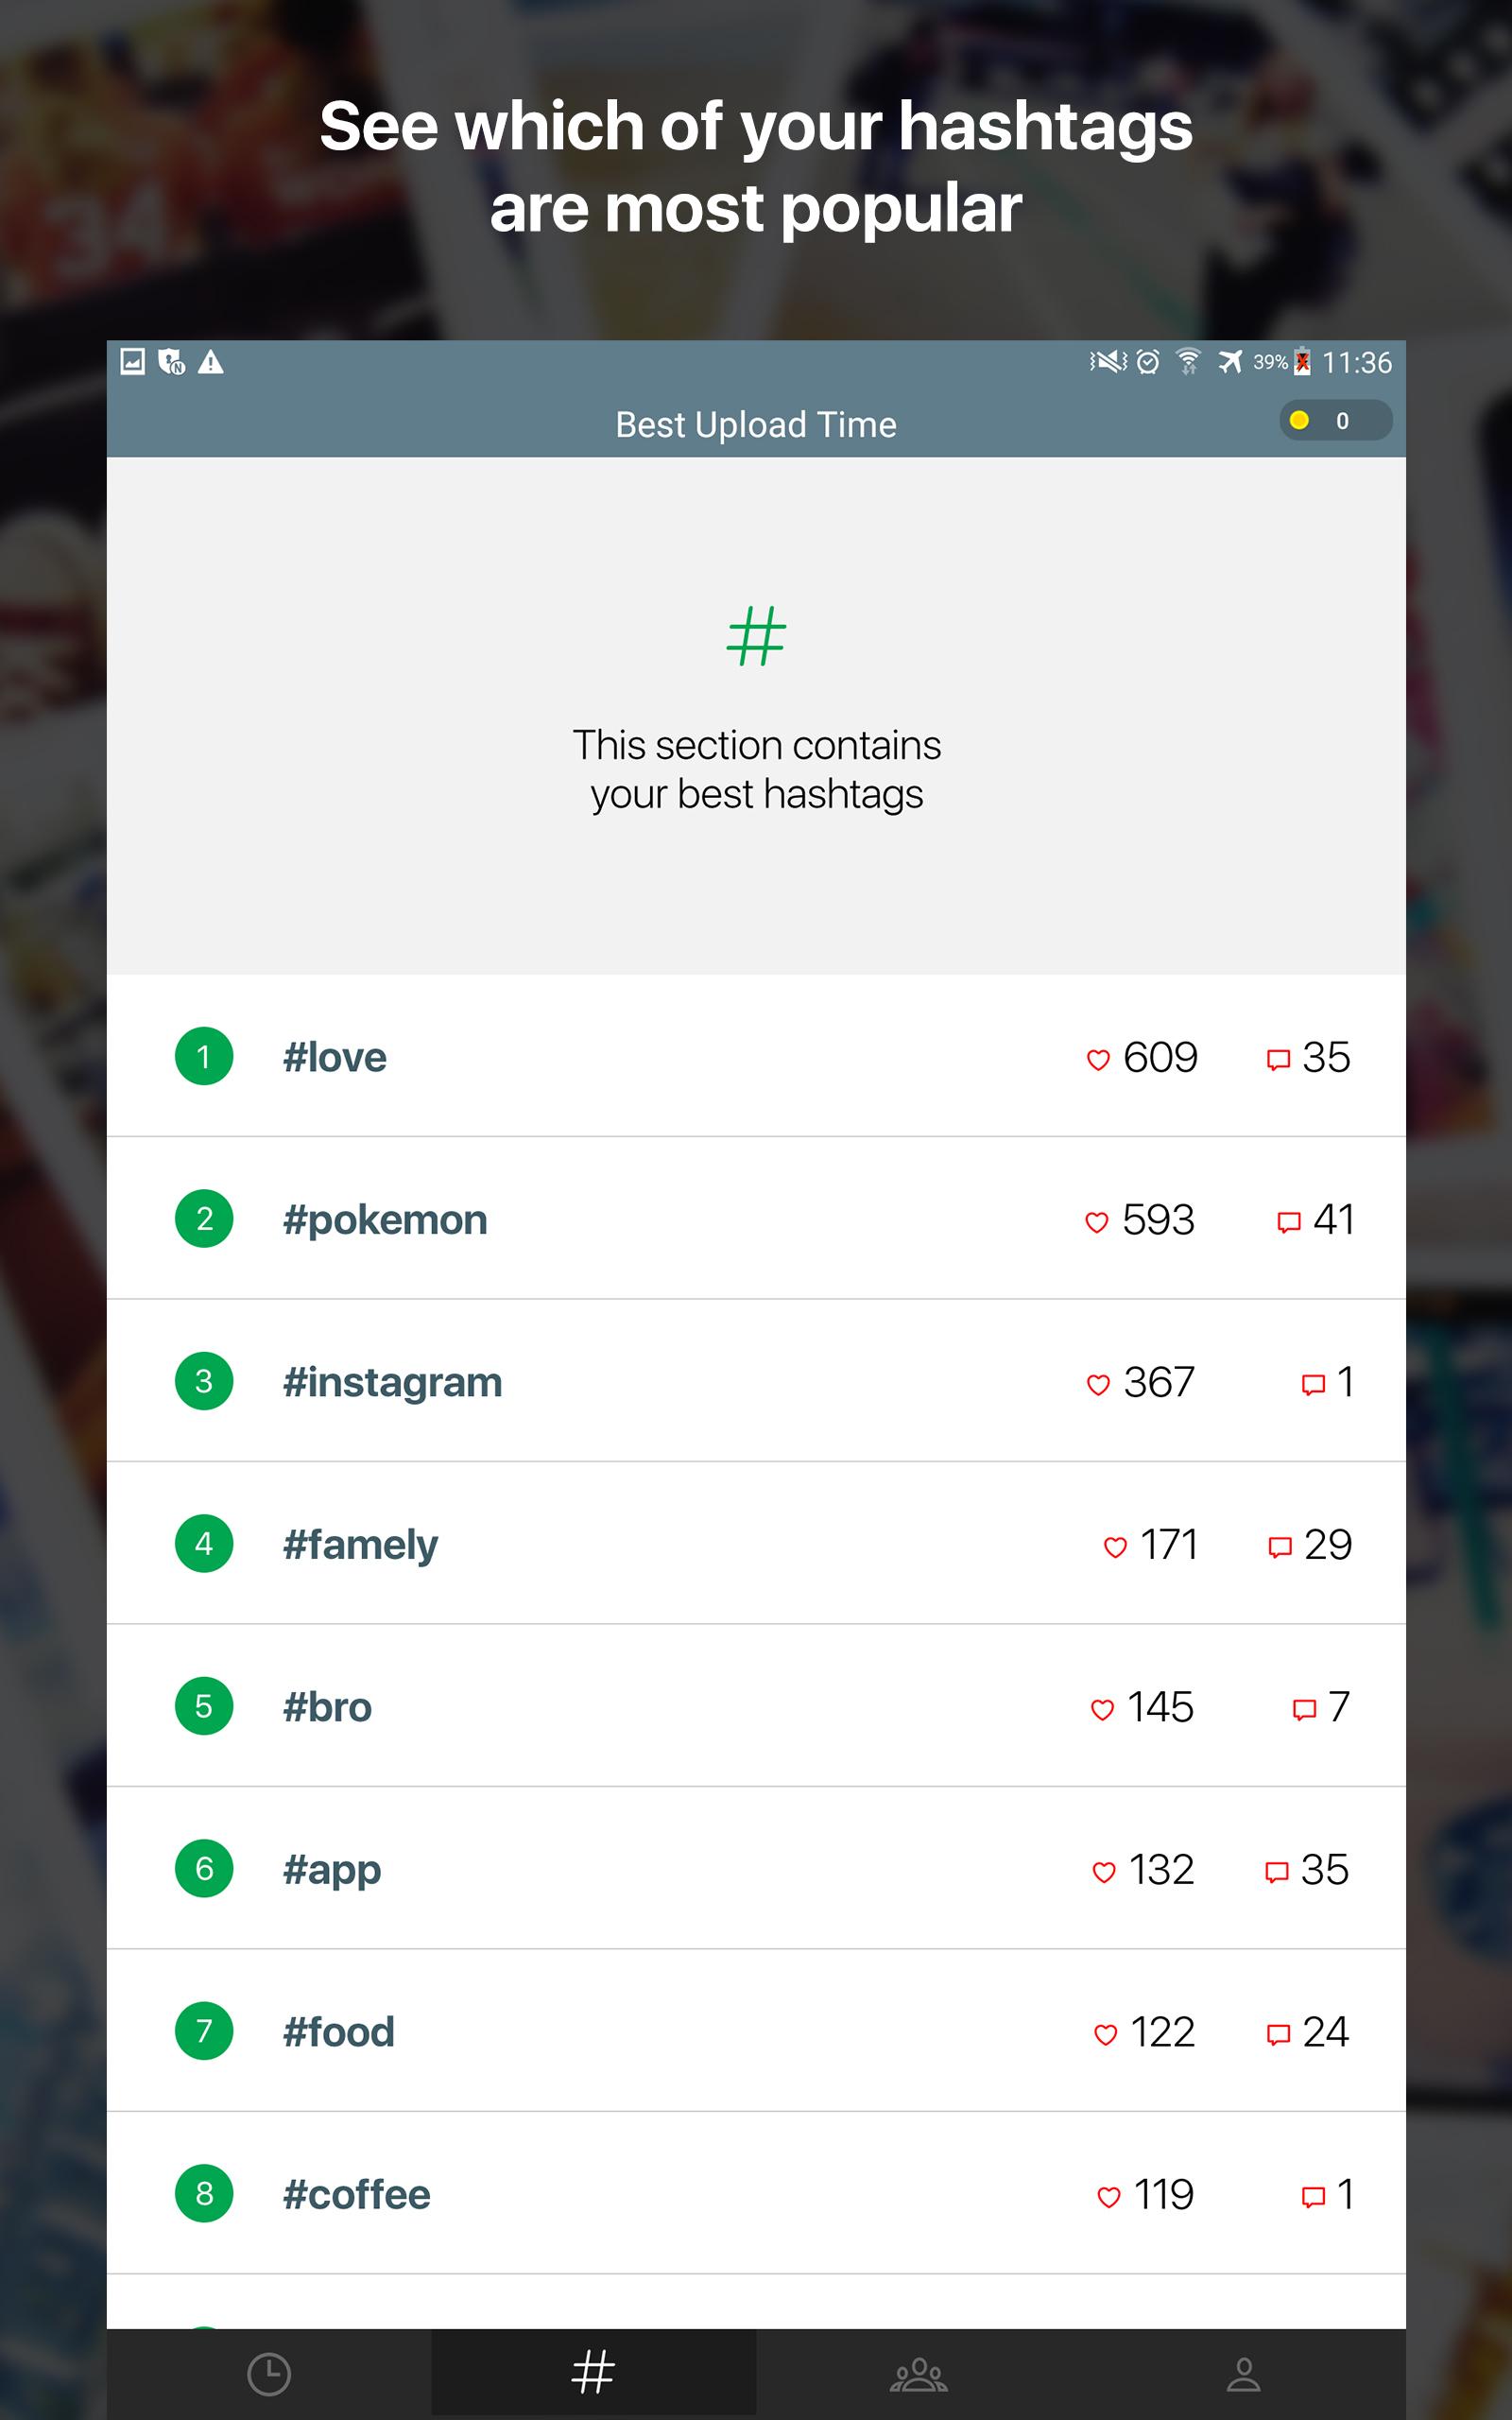
Task: Open the followers group tab
Action: pos(918,2374)
